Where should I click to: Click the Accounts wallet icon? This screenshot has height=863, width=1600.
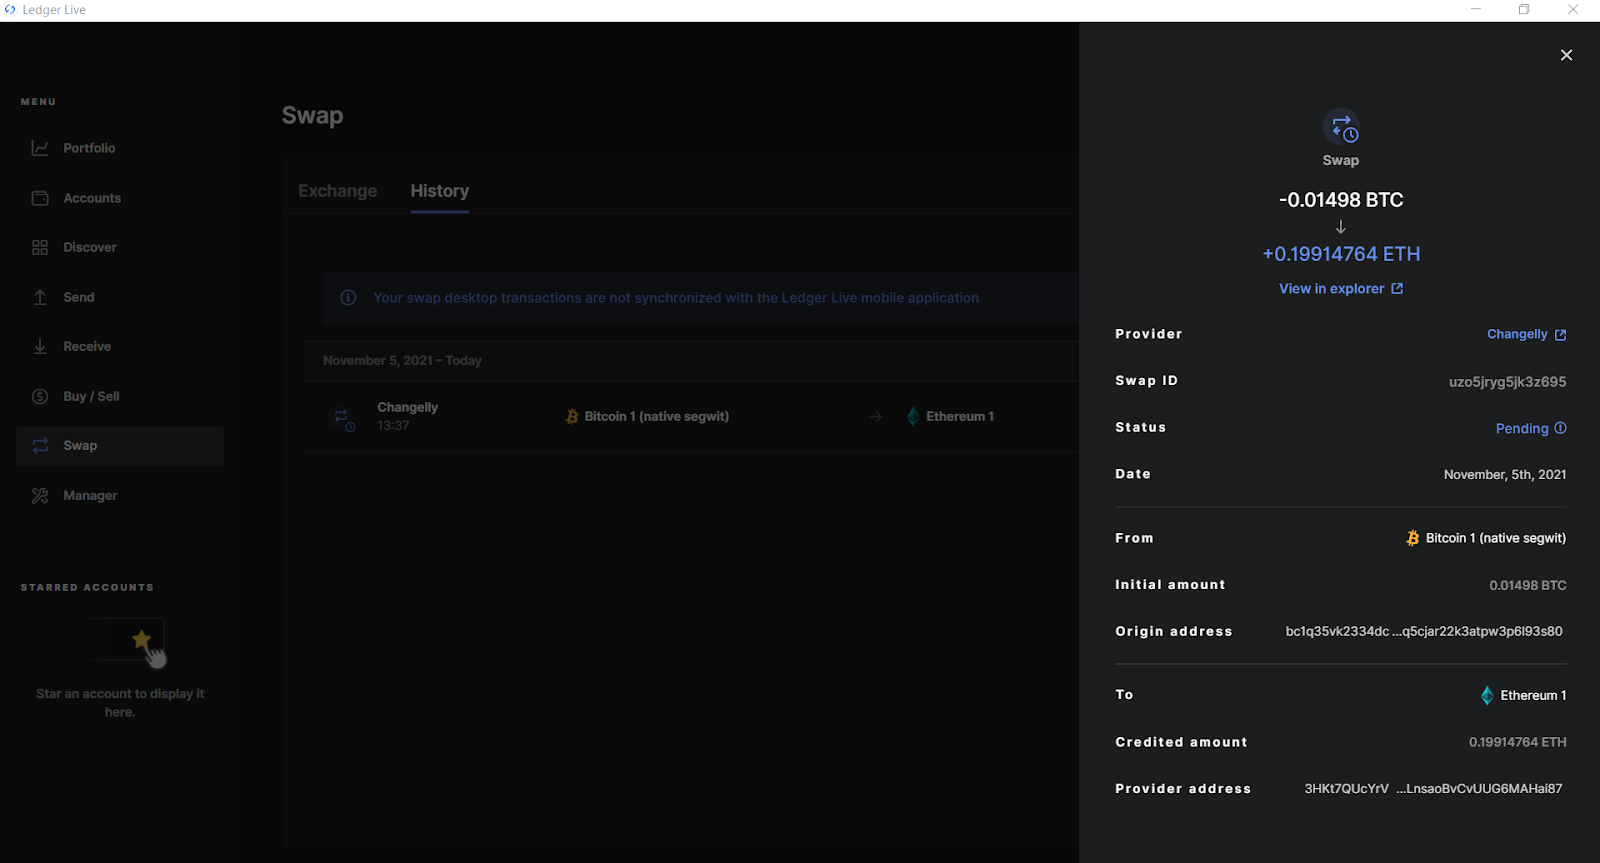(x=40, y=198)
